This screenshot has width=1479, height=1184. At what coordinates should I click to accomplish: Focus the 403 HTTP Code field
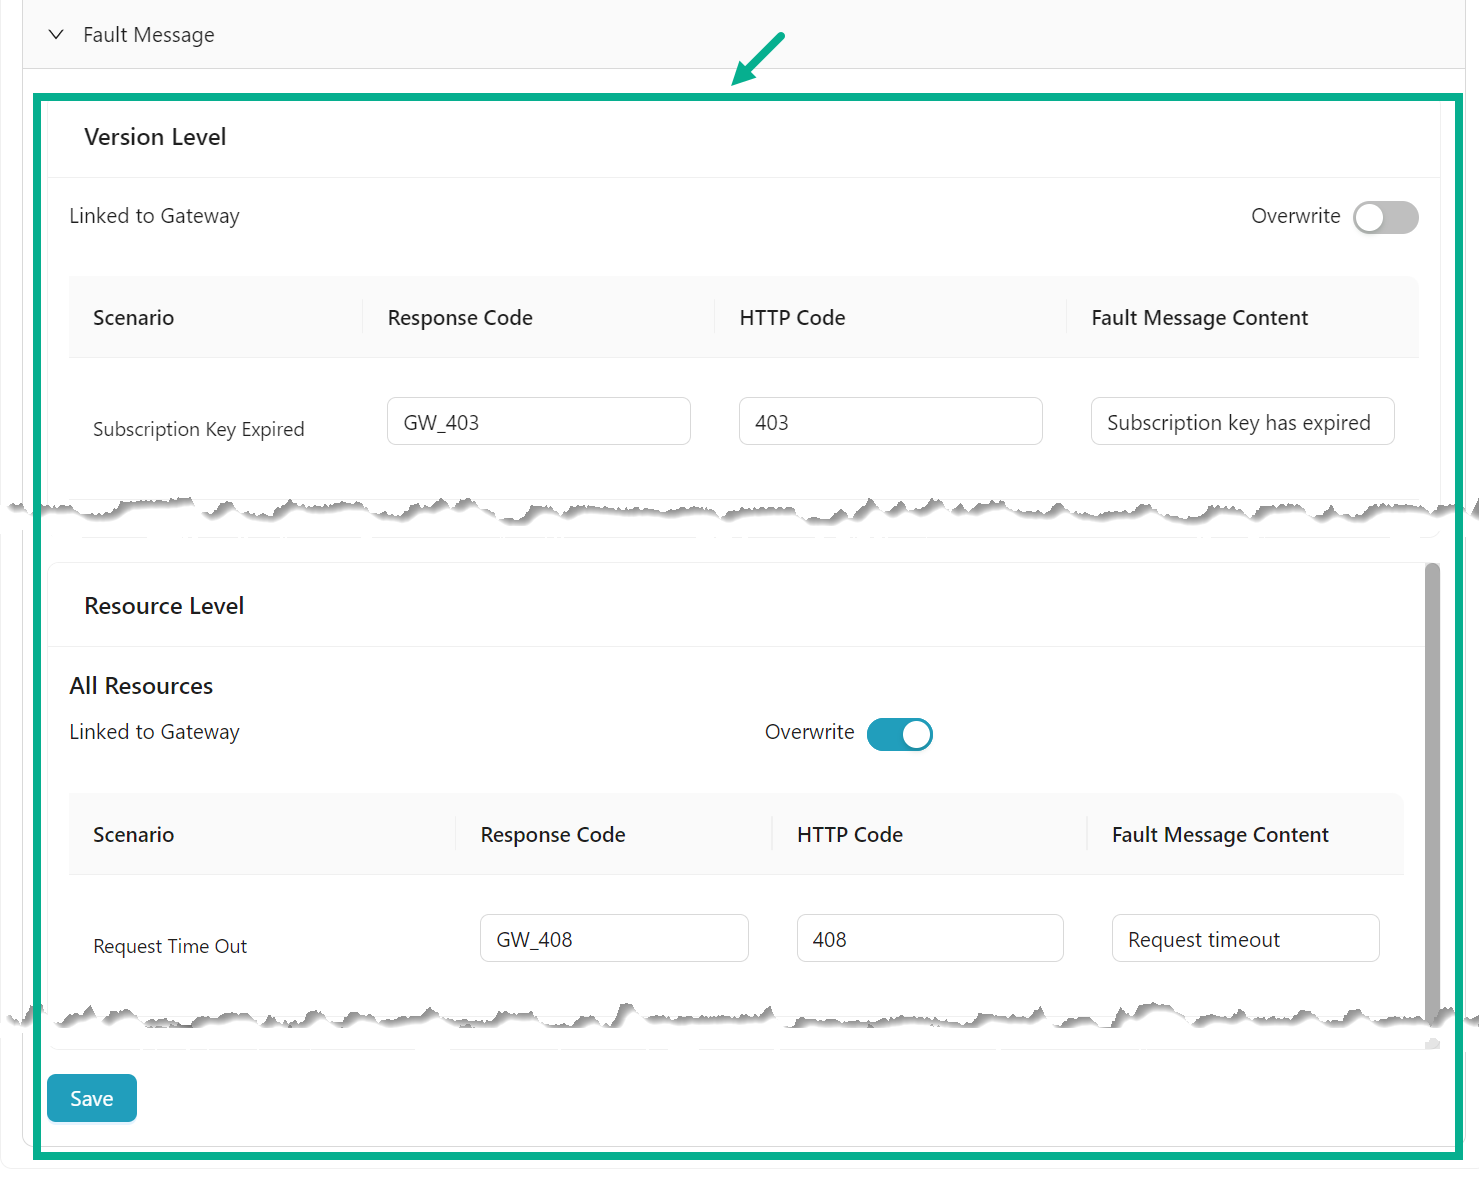tap(890, 422)
